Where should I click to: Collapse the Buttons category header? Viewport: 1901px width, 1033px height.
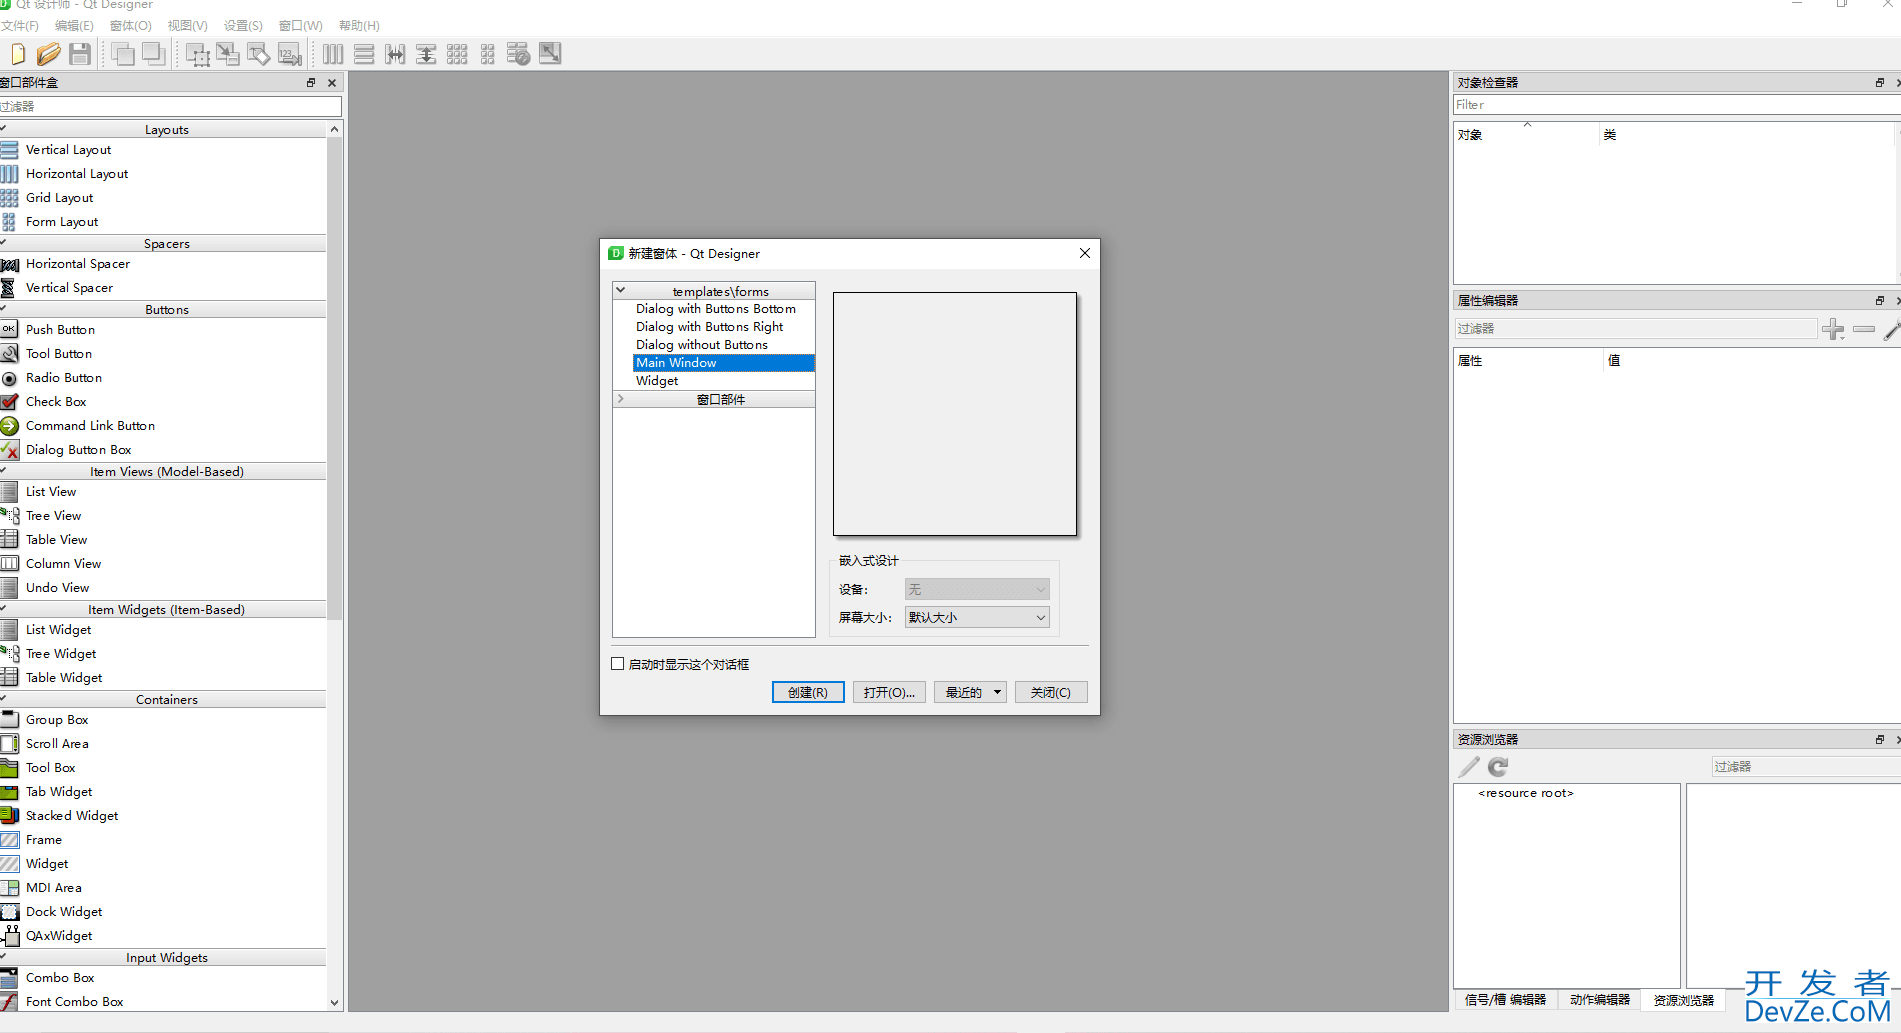(163, 310)
